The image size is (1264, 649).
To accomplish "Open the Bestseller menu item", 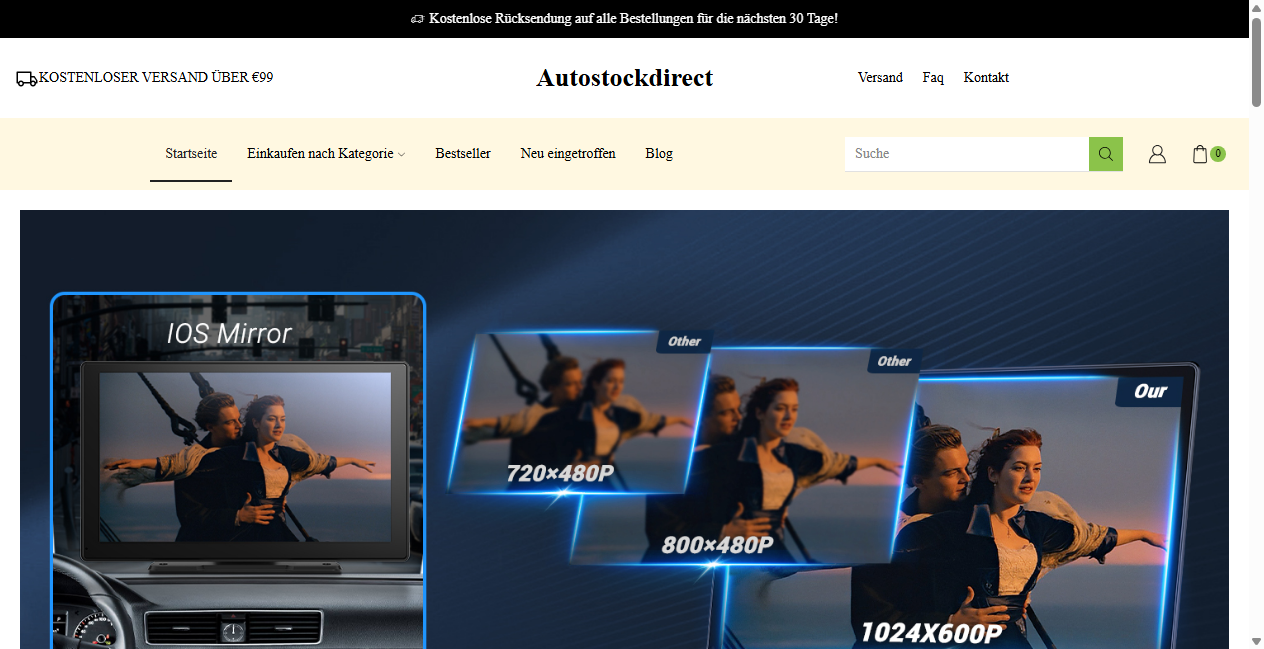I will click(x=463, y=154).
